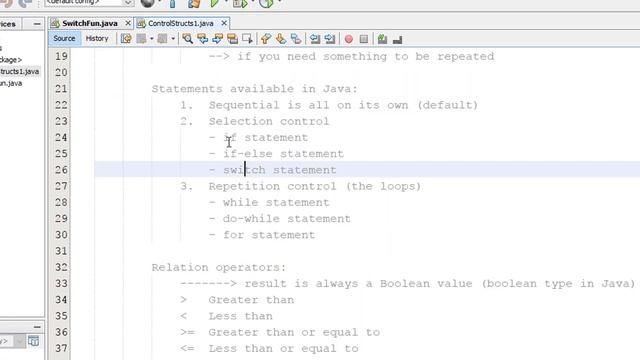Click '> Greater than' line

click(237, 300)
